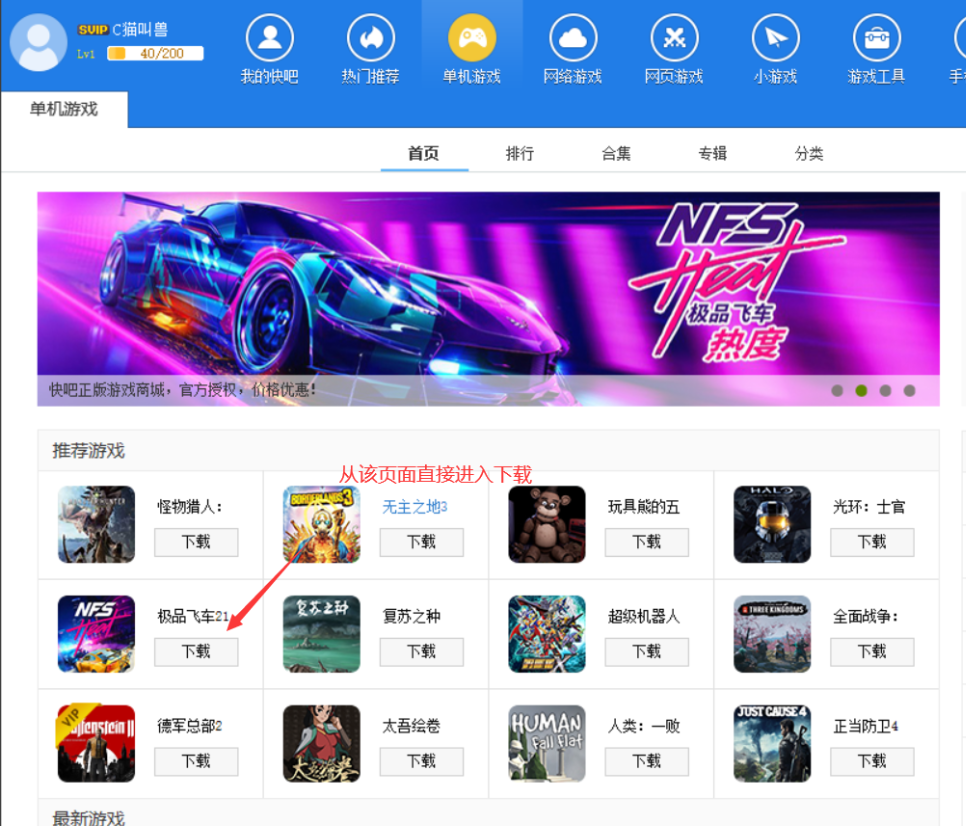Screen dimensions: 966x826
Task: Download 德军总部2 game
Action: coord(196,761)
